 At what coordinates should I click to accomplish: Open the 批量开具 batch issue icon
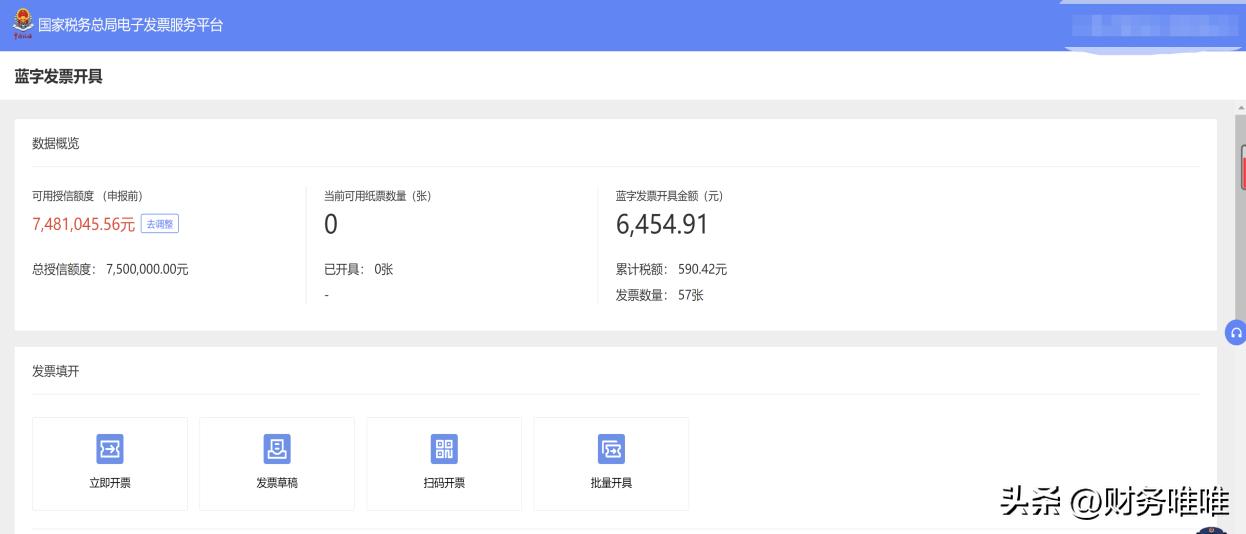tap(611, 450)
